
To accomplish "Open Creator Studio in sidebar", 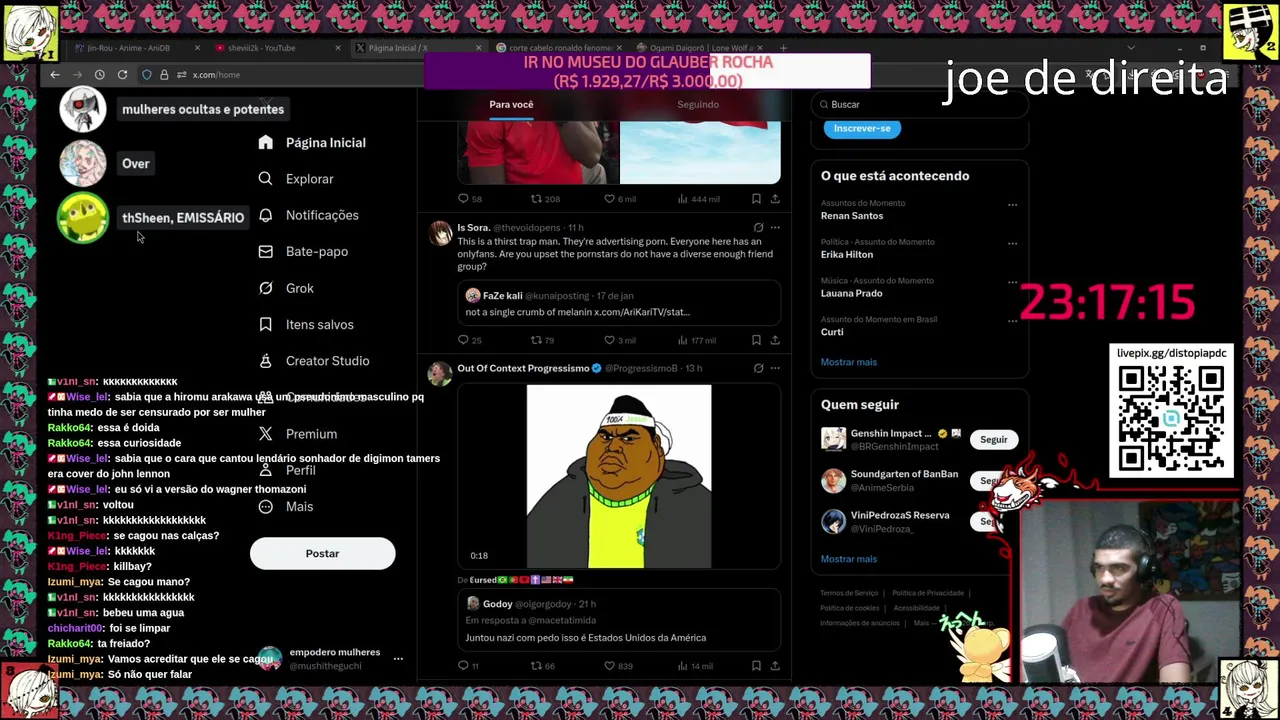I will pos(314,361).
